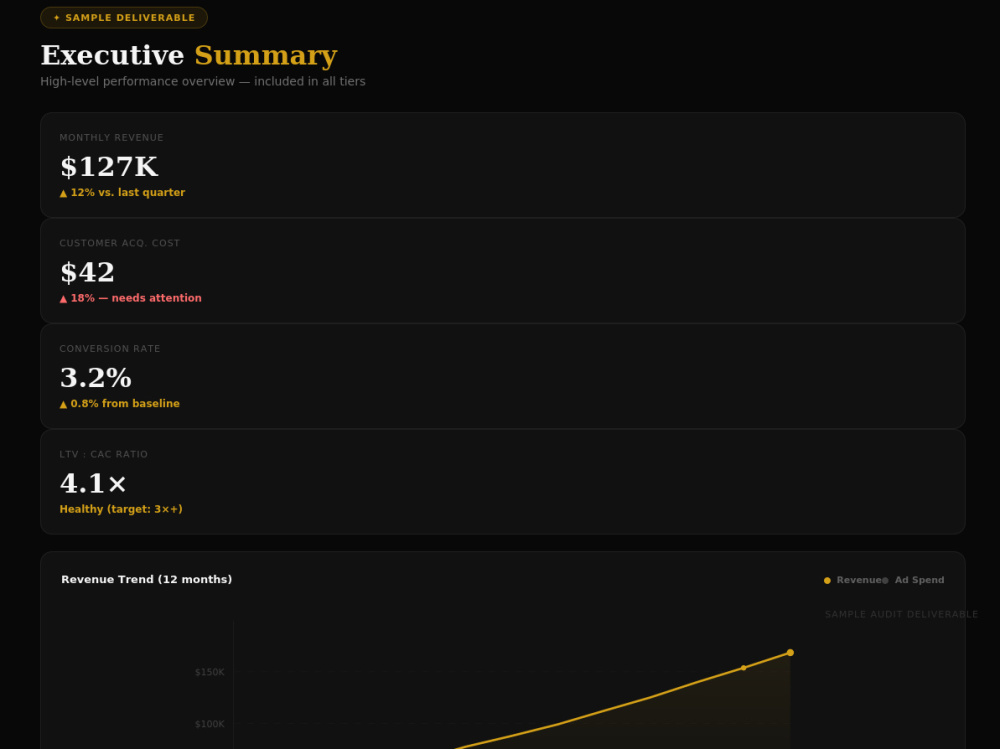Select 'Healthy (target: 3×+)' status text
Screen dimensions: 1000x749
(x=121, y=509)
